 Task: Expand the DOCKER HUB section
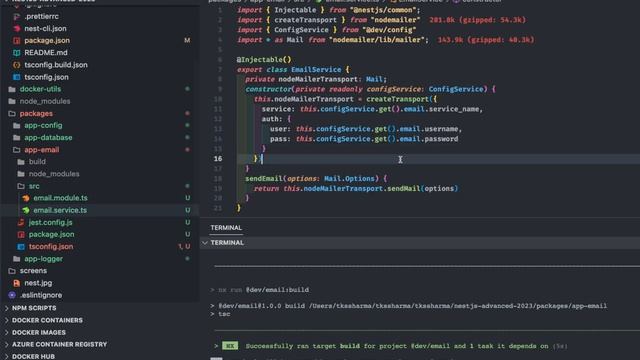(33, 356)
